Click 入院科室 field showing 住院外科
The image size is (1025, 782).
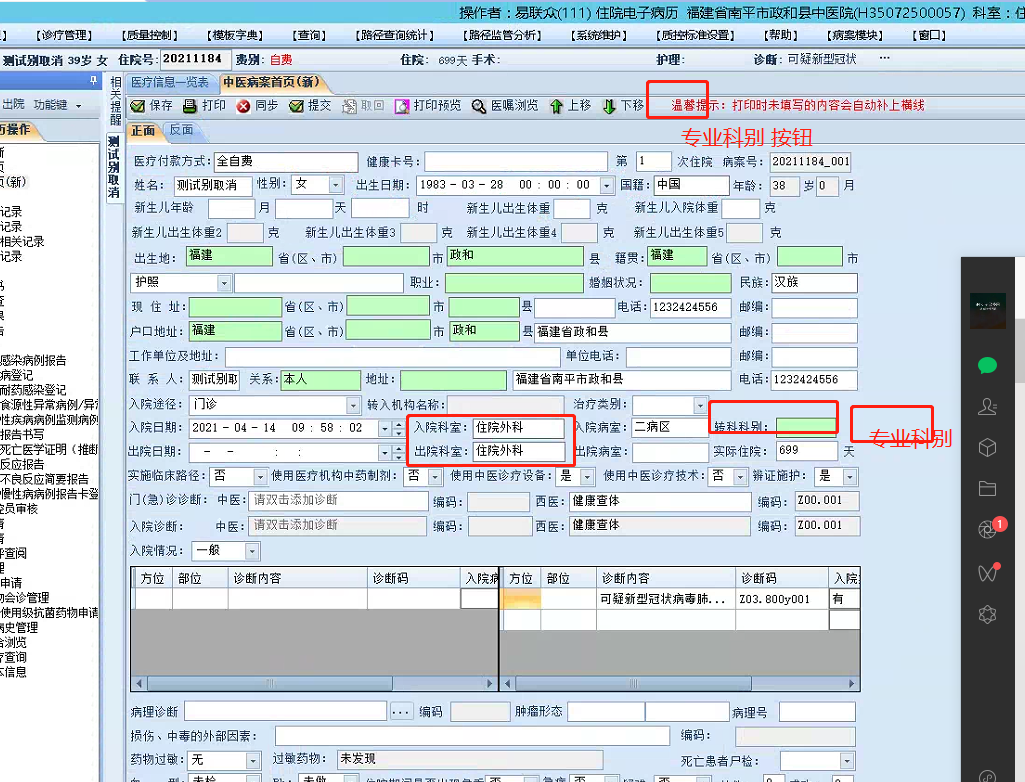(x=518, y=428)
